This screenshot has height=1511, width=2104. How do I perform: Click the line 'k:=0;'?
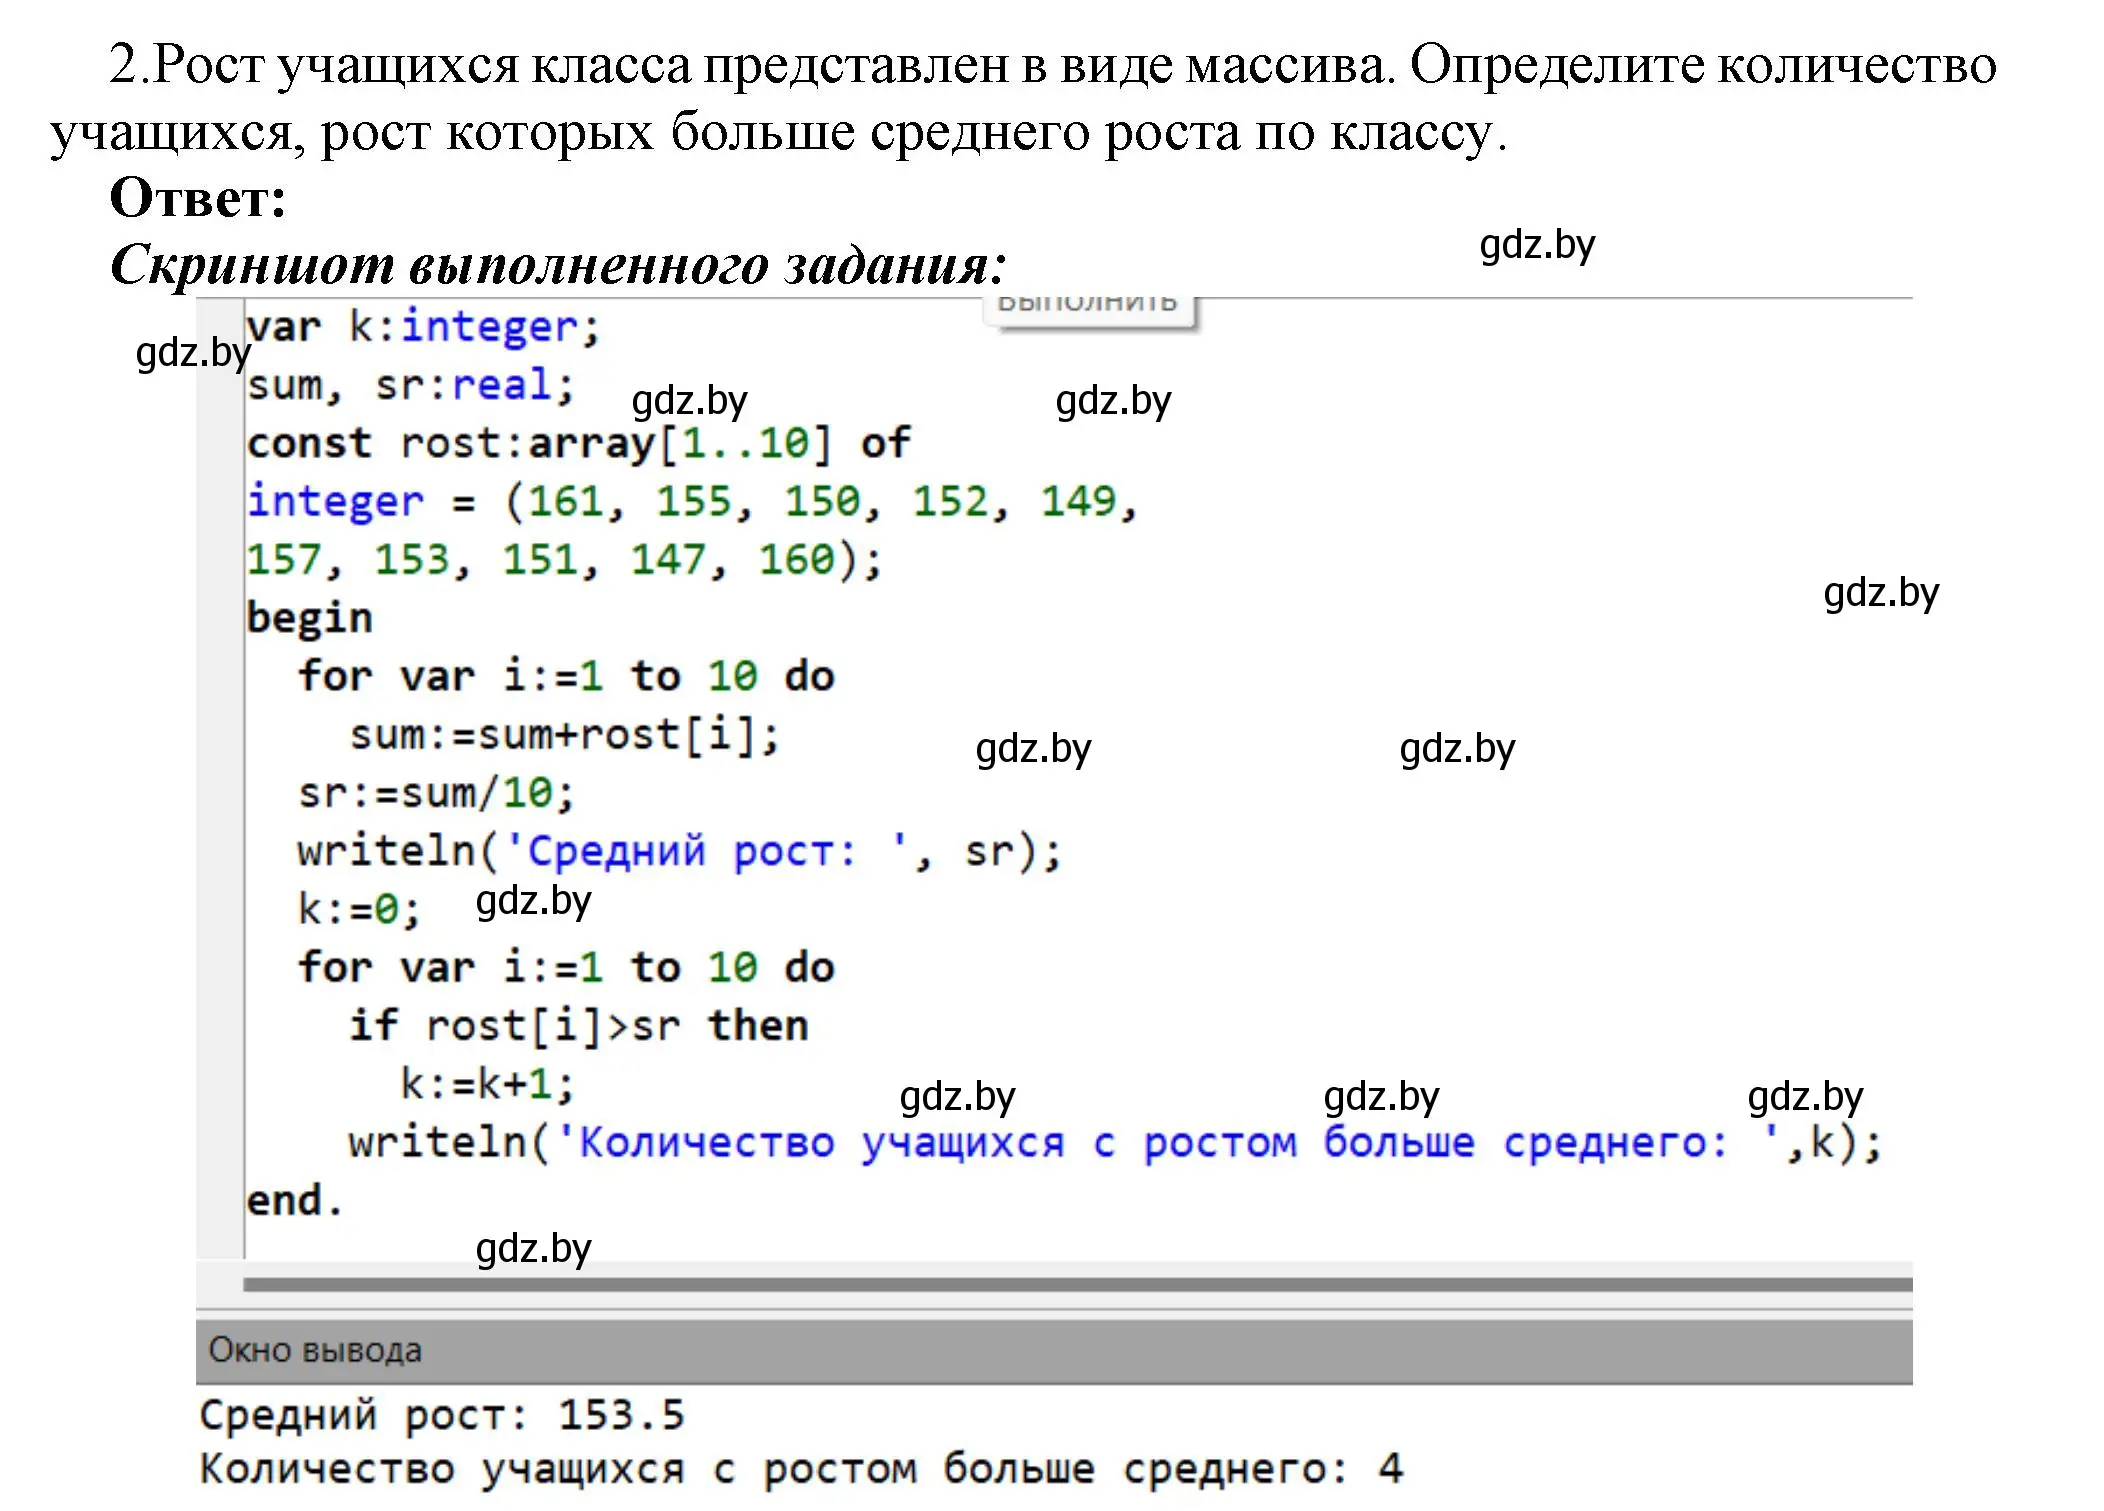tap(360, 909)
